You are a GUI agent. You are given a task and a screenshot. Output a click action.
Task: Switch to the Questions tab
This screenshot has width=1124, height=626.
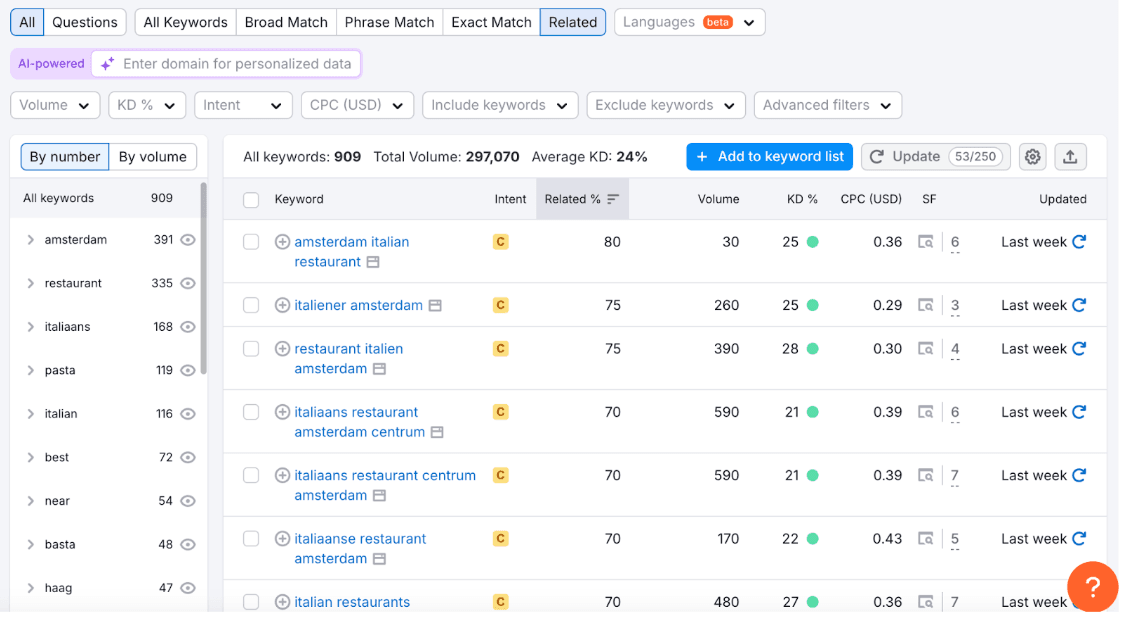[x=85, y=22]
